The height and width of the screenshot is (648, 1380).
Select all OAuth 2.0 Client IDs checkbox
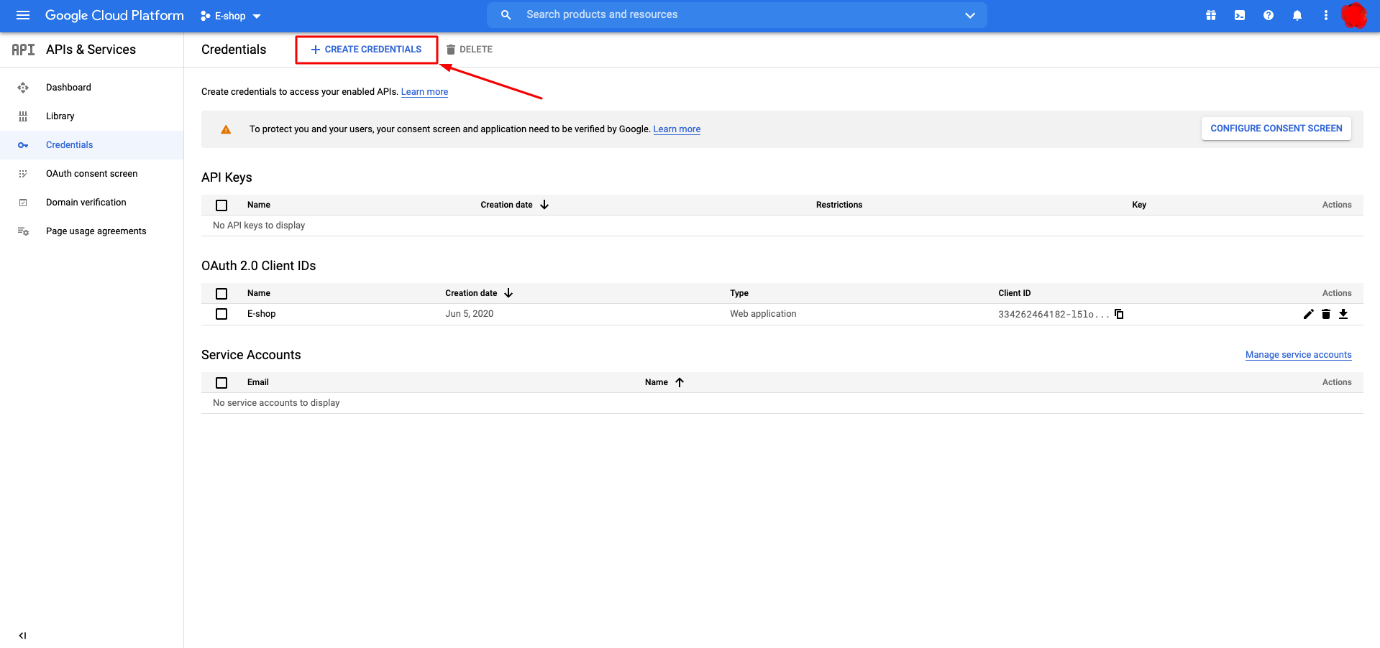pyautogui.click(x=221, y=294)
